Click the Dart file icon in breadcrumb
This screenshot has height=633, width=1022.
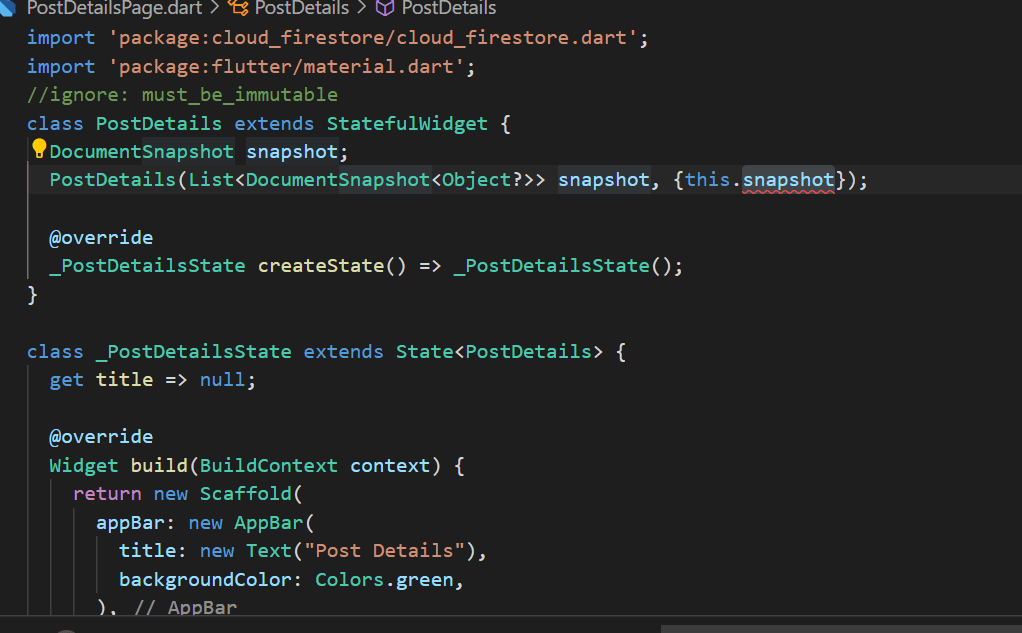click(x=8, y=8)
